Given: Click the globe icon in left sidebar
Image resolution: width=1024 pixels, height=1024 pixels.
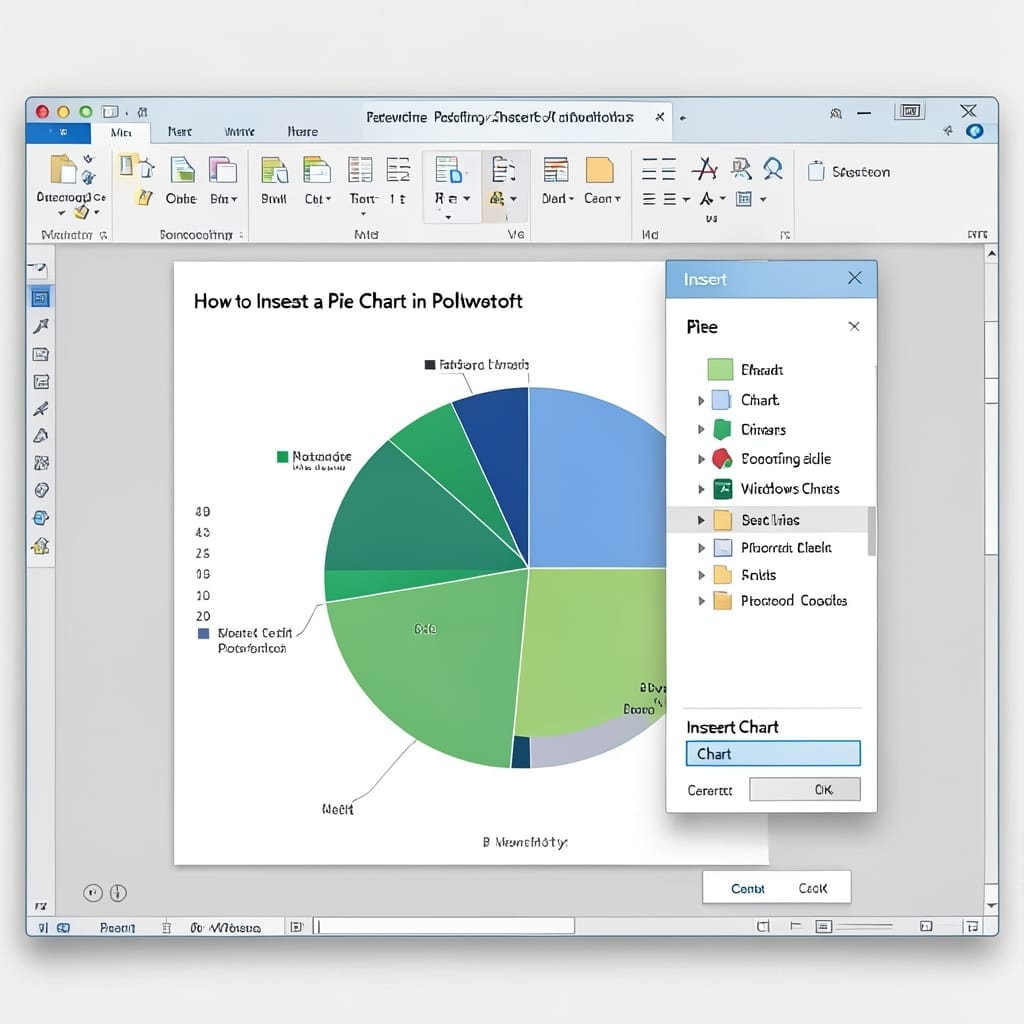Looking at the screenshot, I should [x=40, y=490].
